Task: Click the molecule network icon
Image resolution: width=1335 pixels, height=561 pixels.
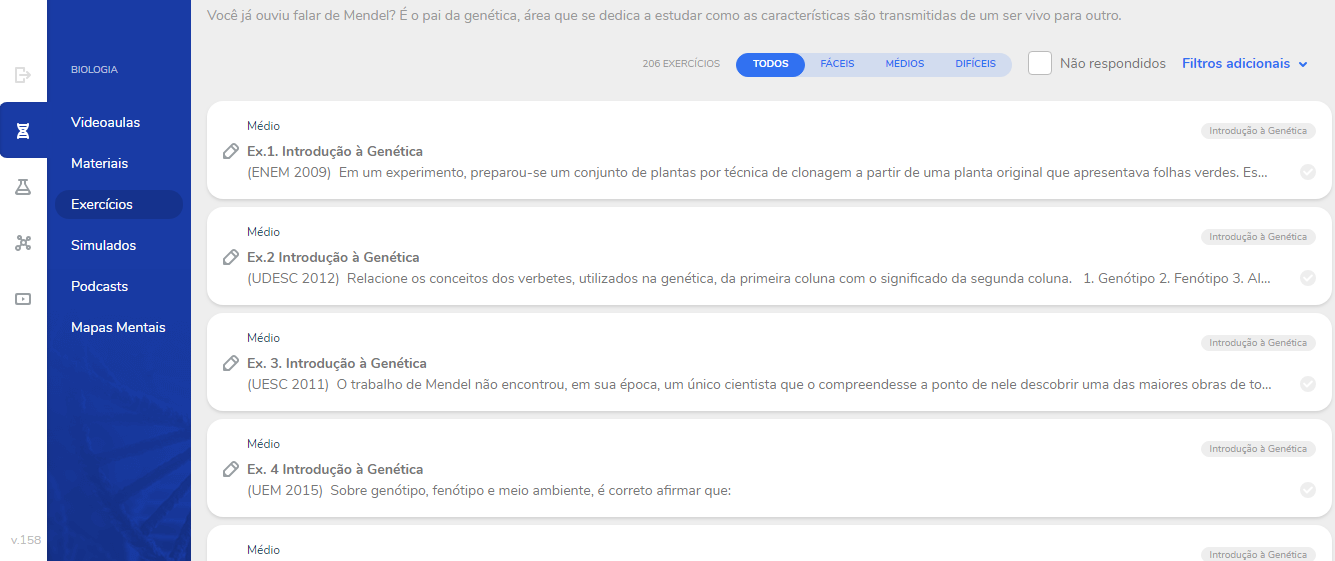Action: click(23, 243)
